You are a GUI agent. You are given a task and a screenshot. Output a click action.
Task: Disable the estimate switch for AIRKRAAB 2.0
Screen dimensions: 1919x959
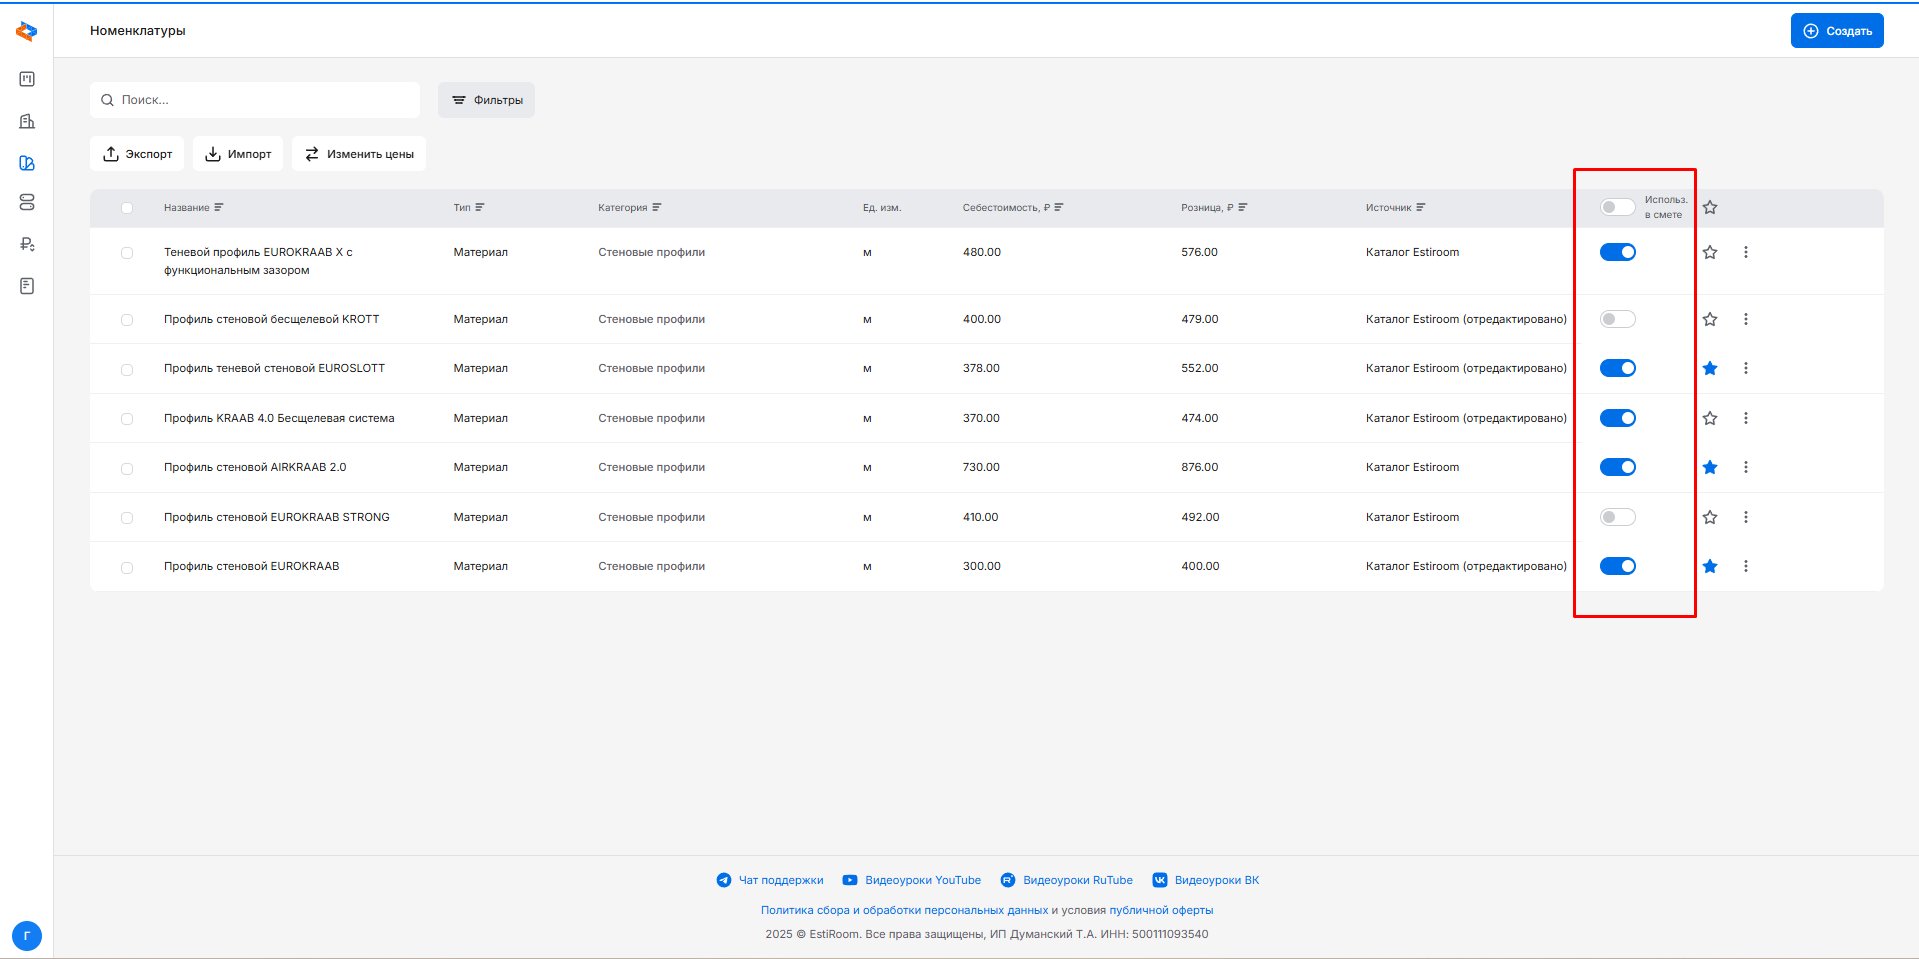tap(1617, 467)
